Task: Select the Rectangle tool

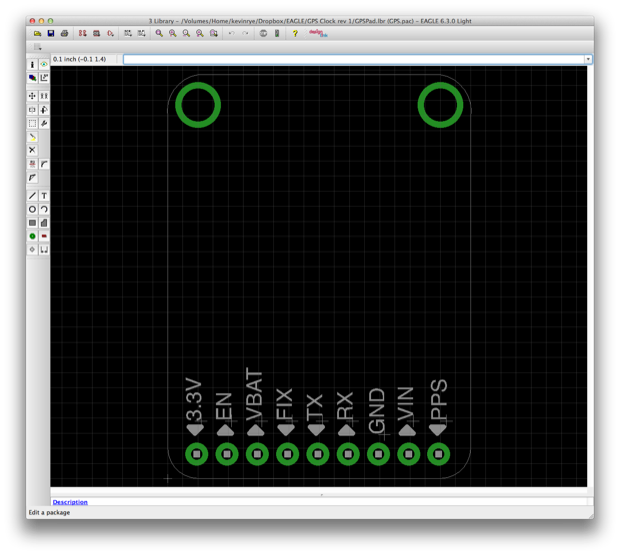Action: [32, 223]
